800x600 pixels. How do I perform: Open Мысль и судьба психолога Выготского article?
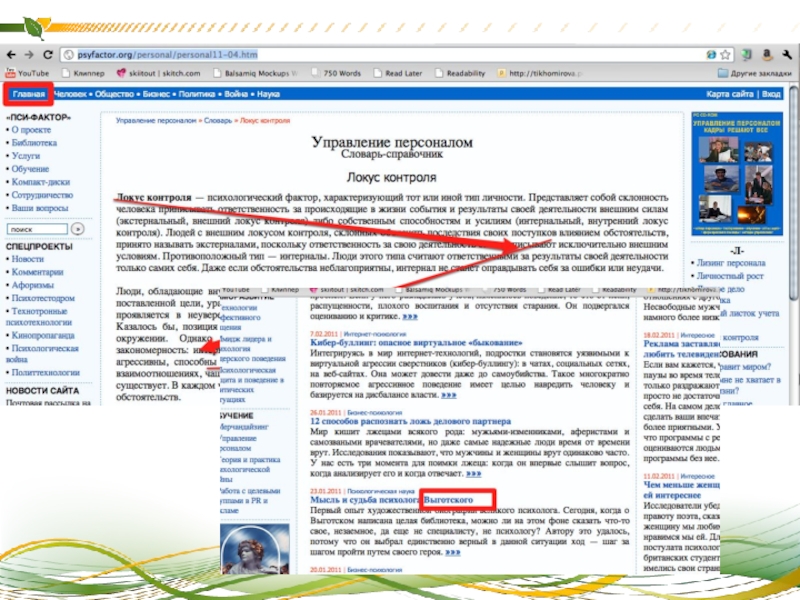click(x=392, y=499)
